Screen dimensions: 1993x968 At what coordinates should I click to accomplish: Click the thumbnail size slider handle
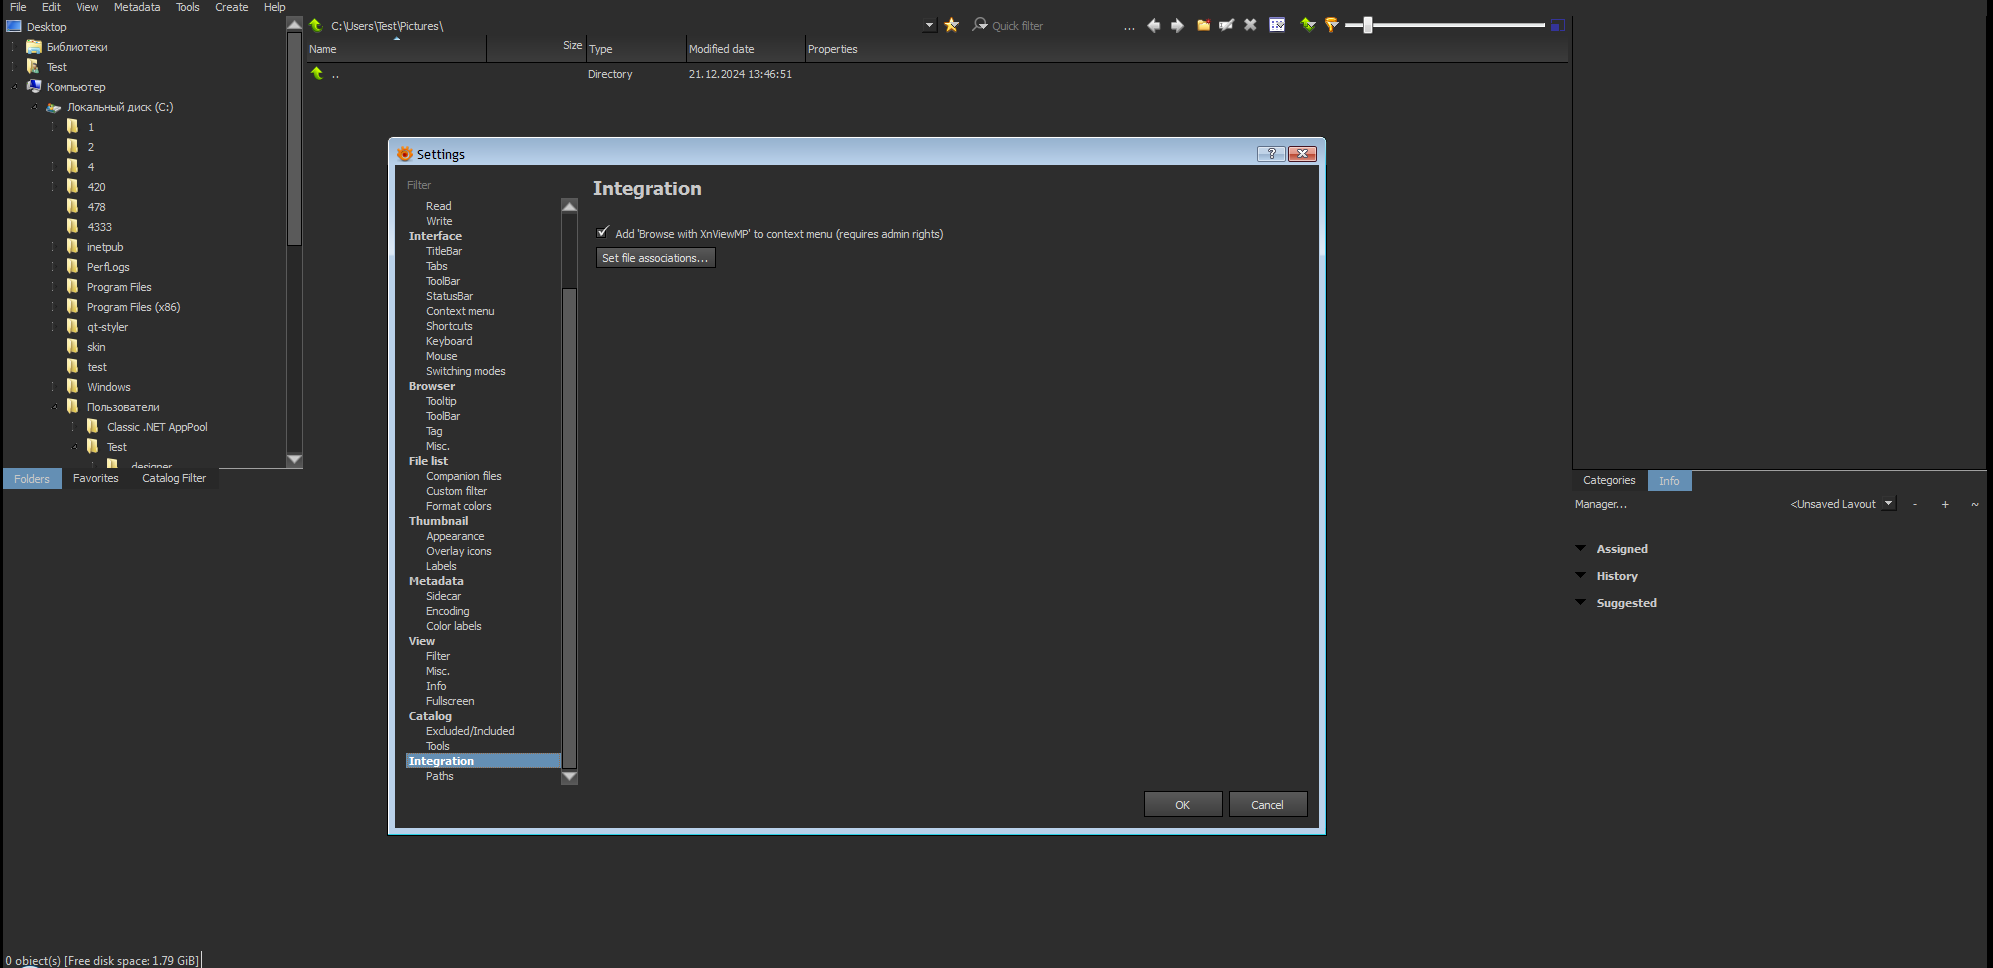(x=1367, y=25)
